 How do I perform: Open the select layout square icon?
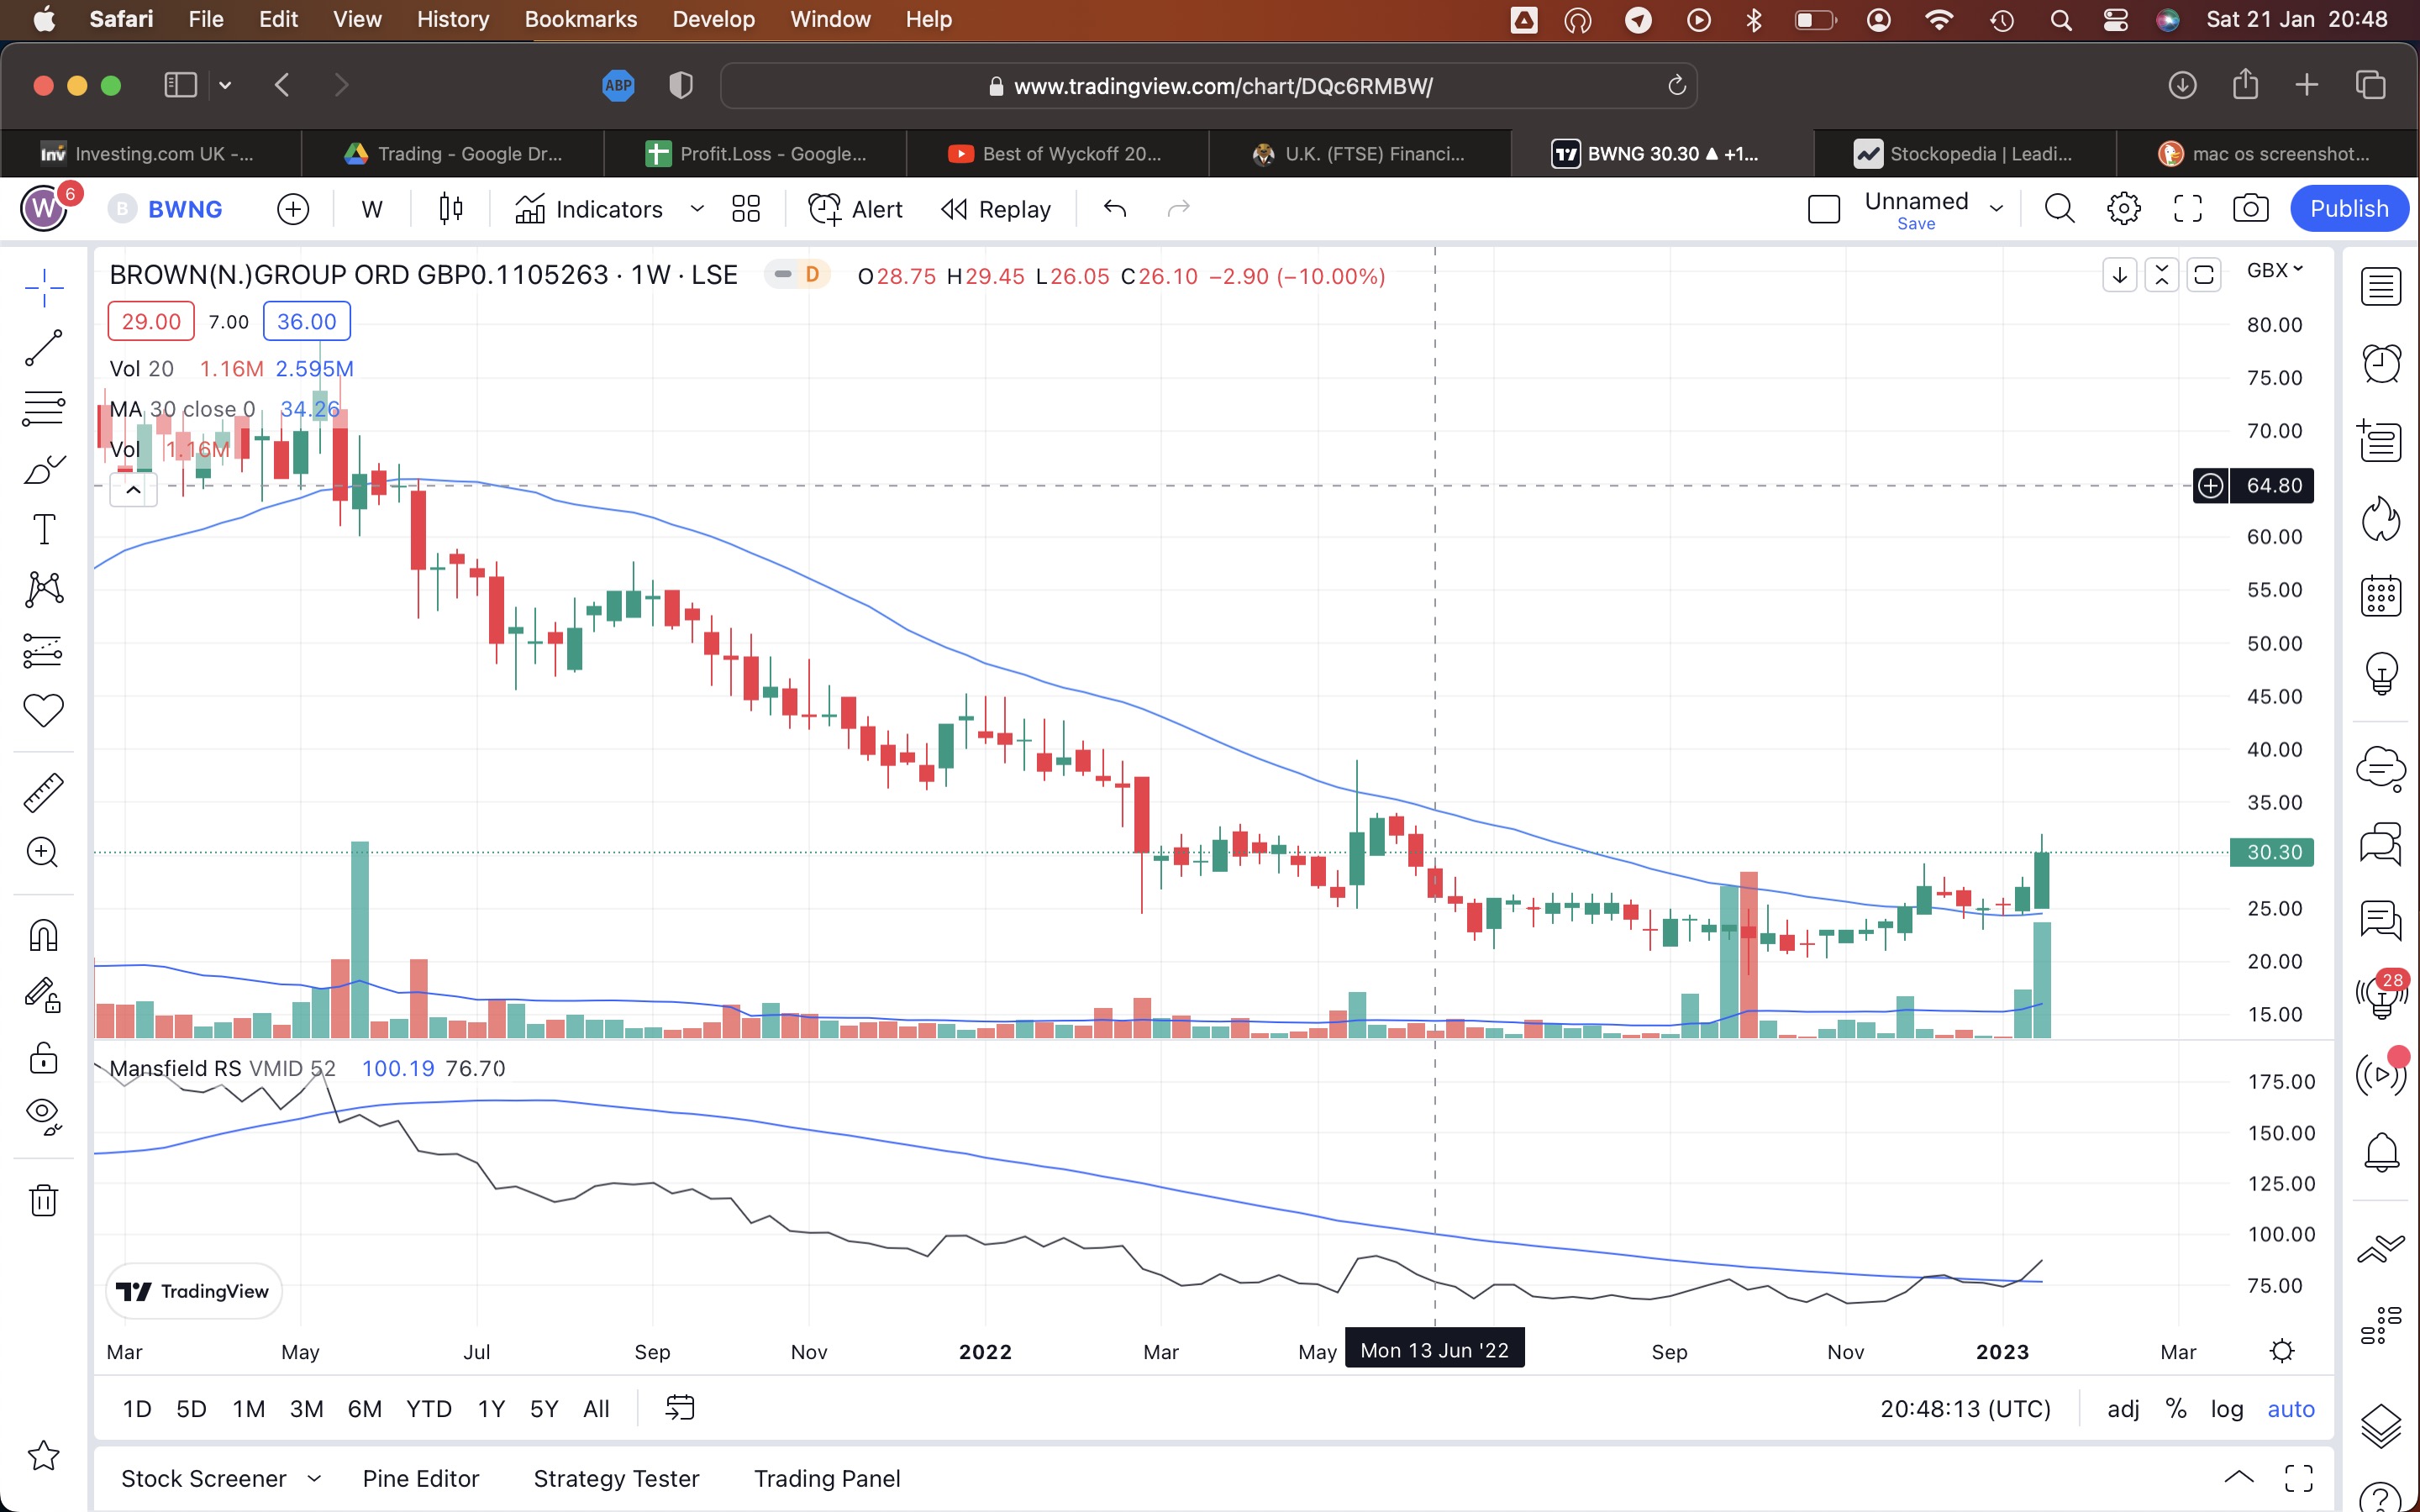pyautogui.click(x=1824, y=208)
